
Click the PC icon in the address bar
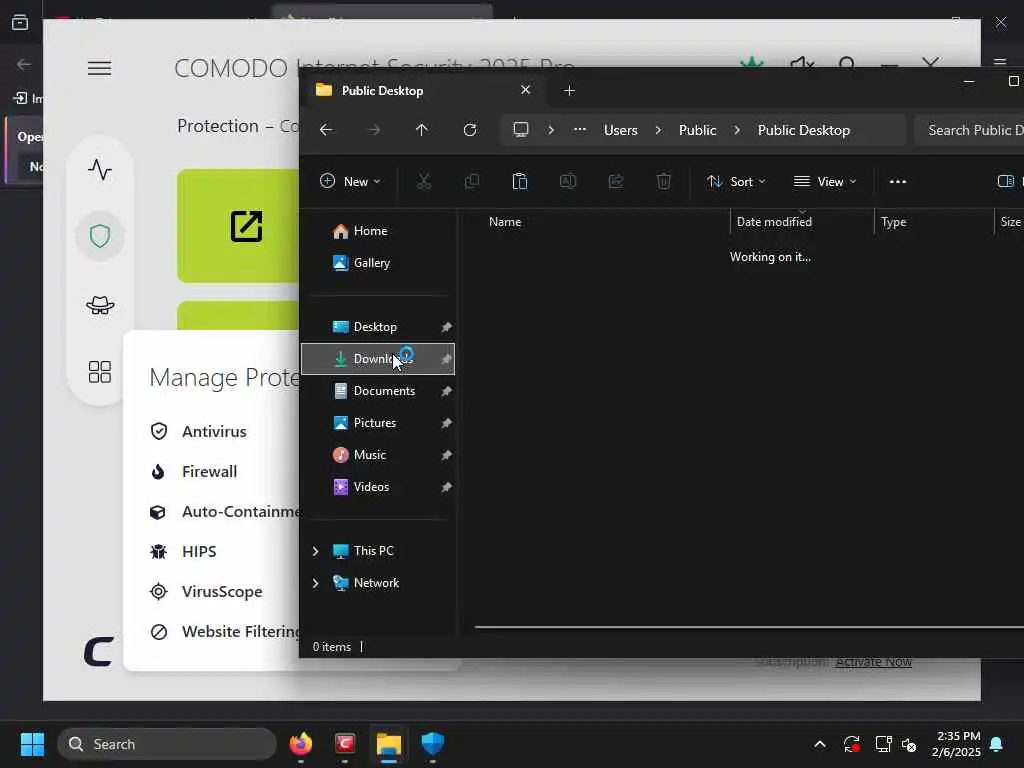(x=520, y=129)
